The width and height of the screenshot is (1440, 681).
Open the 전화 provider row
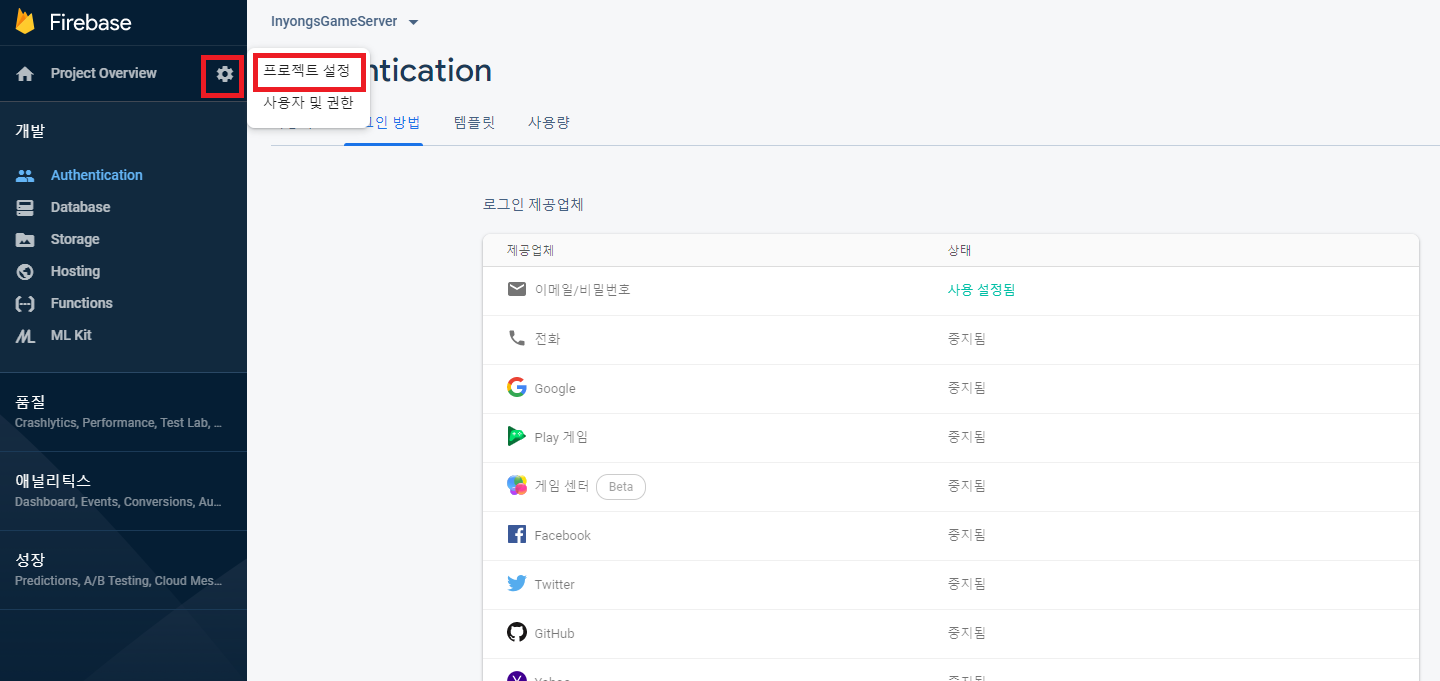[950, 339]
